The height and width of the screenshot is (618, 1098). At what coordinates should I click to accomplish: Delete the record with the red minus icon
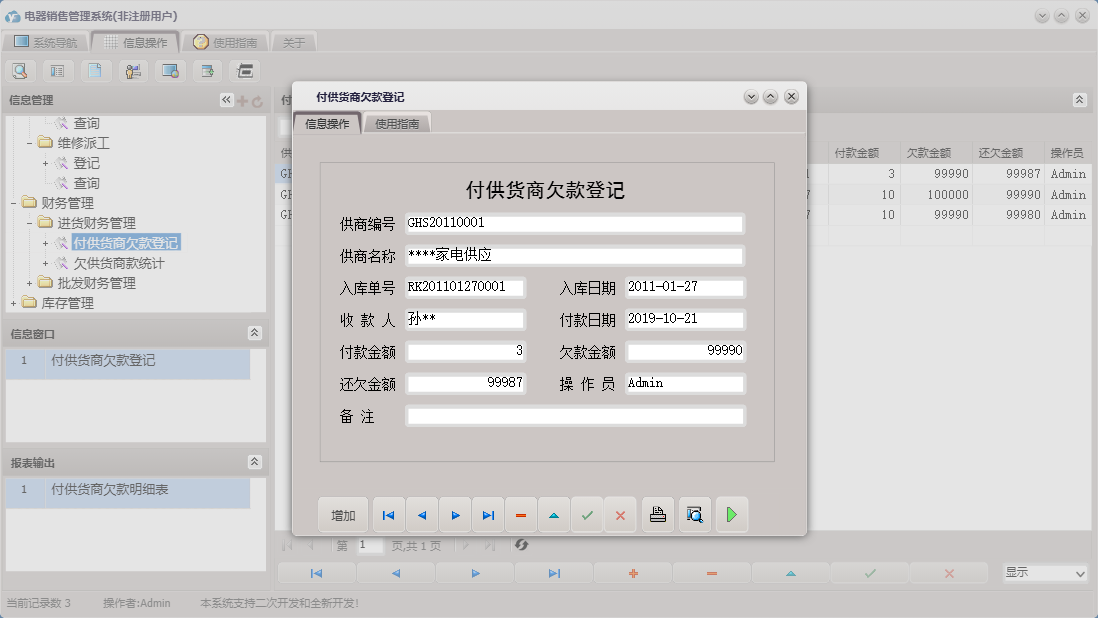[x=521, y=514]
